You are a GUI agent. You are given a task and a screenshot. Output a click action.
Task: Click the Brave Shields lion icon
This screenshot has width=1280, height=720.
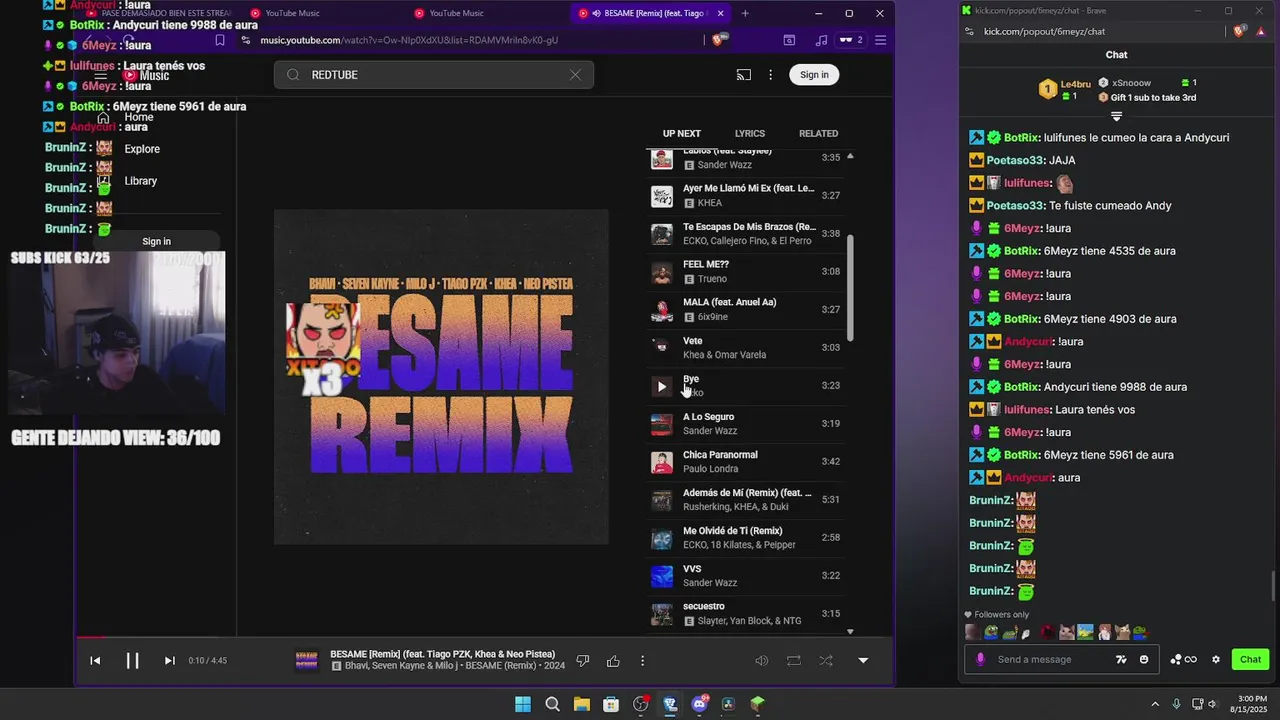718,40
